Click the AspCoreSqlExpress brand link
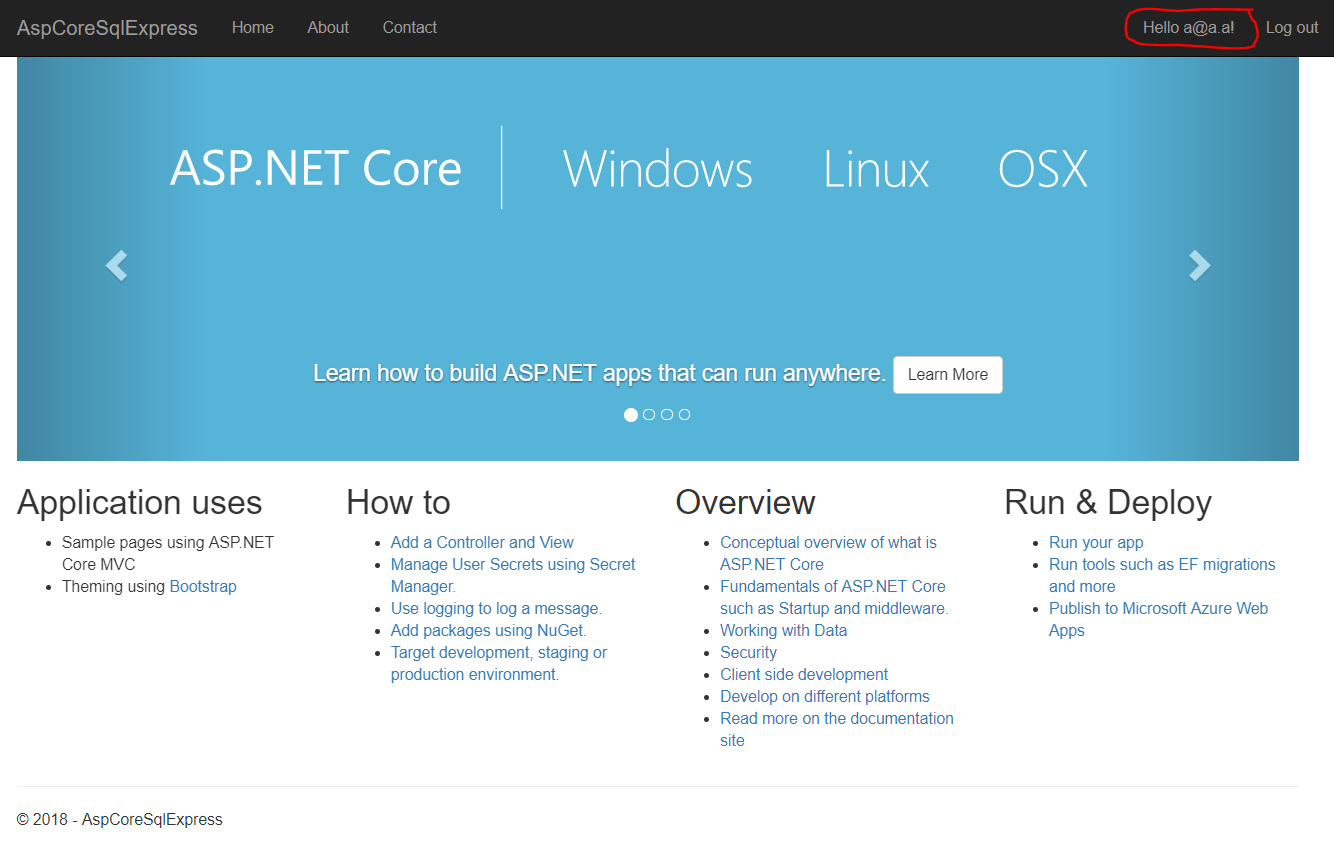Image resolution: width=1334 pixels, height=851 pixels. tap(107, 28)
